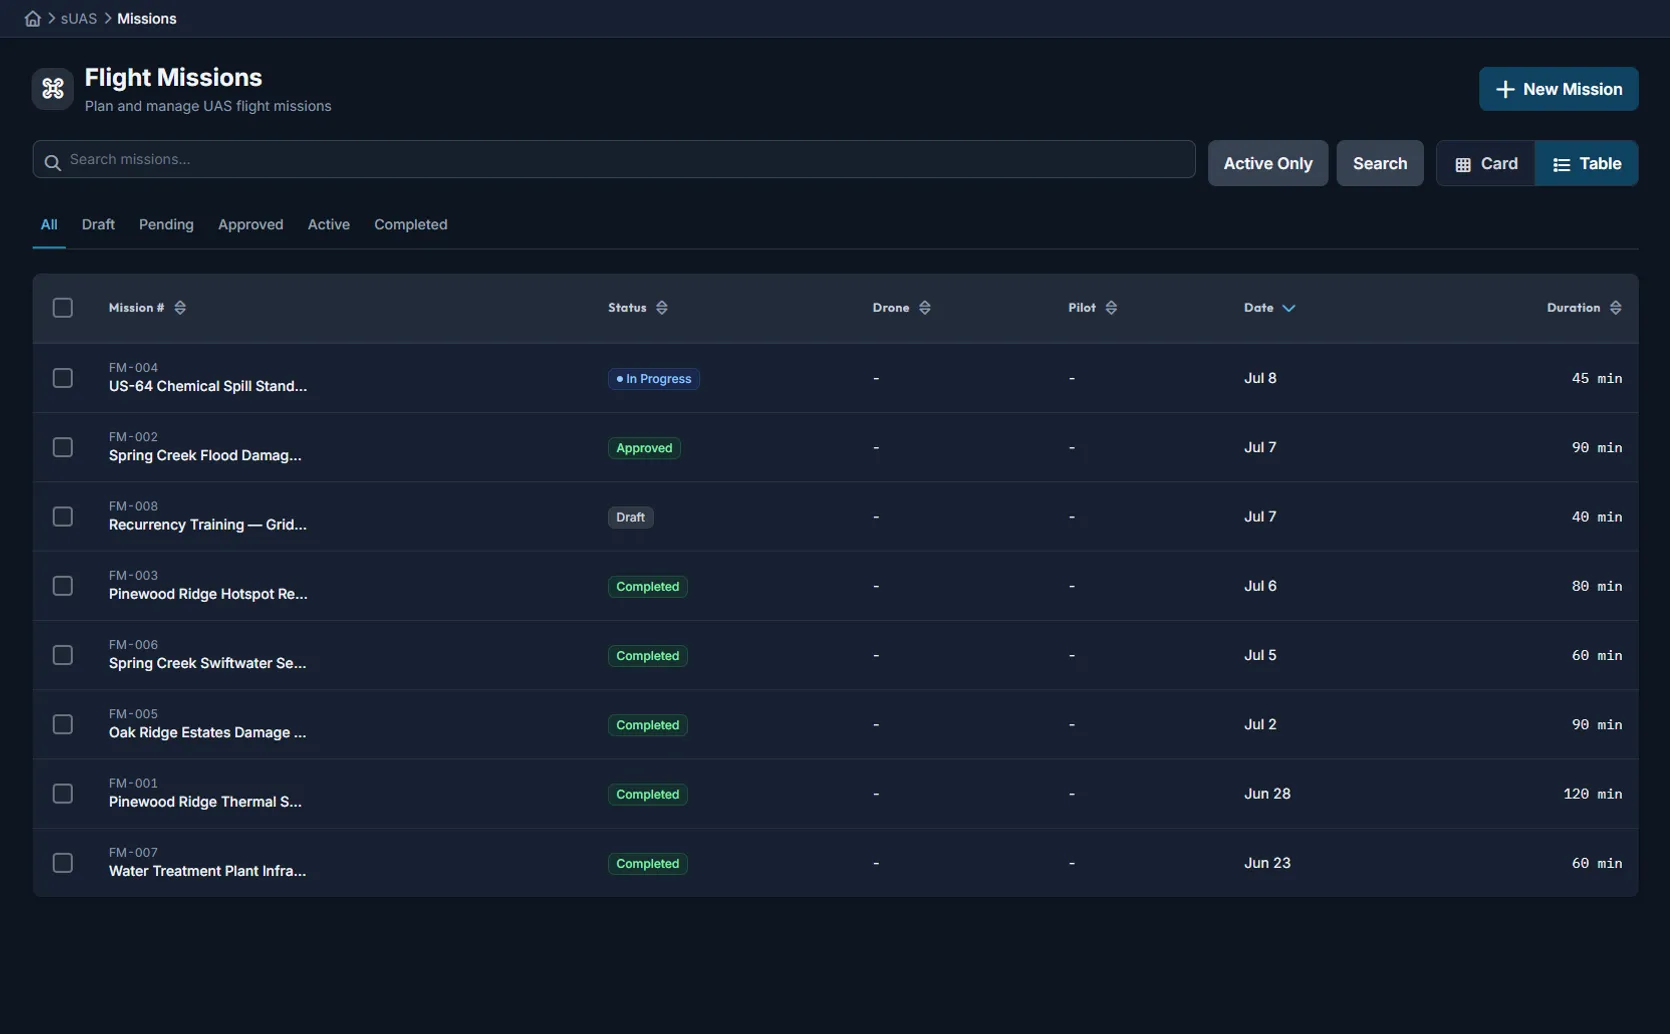Switch to the Active tab
The width and height of the screenshot is (1670, 1034).
click(329, 225)
